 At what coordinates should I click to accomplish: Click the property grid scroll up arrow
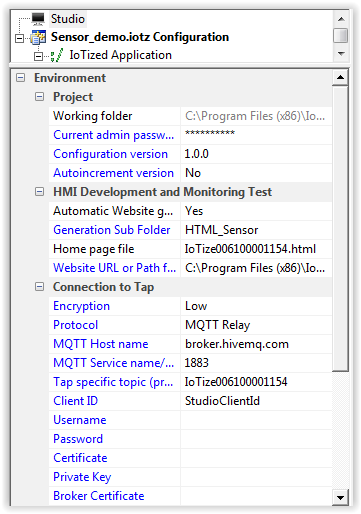[x=340, y=77]
